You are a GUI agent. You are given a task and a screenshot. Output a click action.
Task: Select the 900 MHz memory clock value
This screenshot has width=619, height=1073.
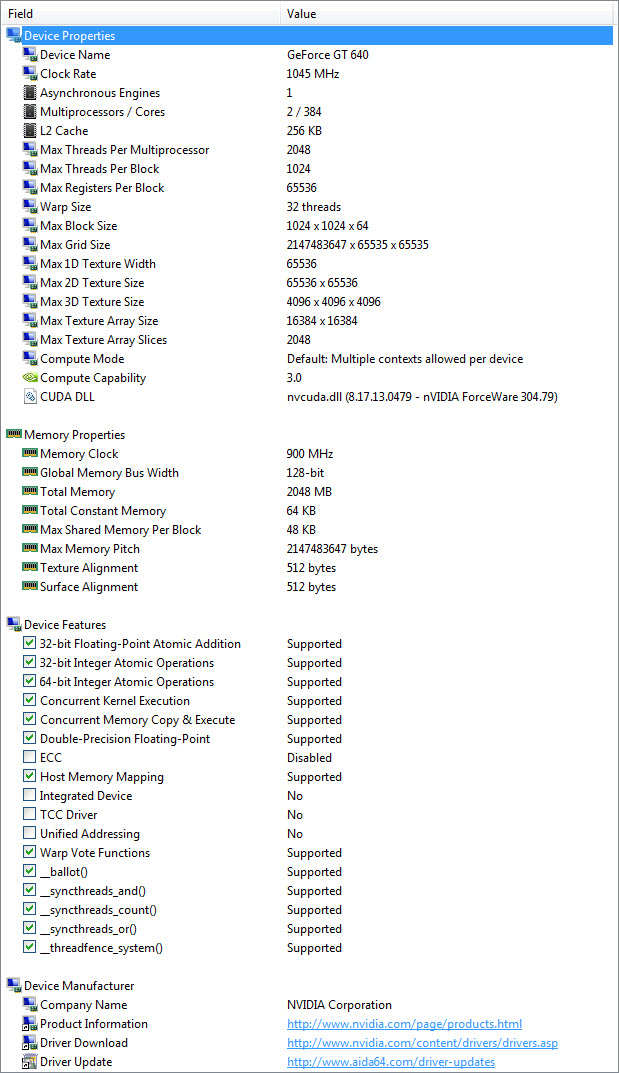310,454
